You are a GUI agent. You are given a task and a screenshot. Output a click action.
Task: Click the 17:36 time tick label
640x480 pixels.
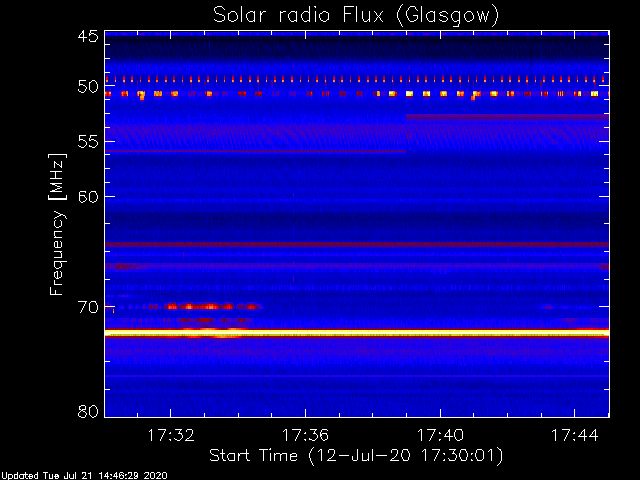[x=305, y=436]
